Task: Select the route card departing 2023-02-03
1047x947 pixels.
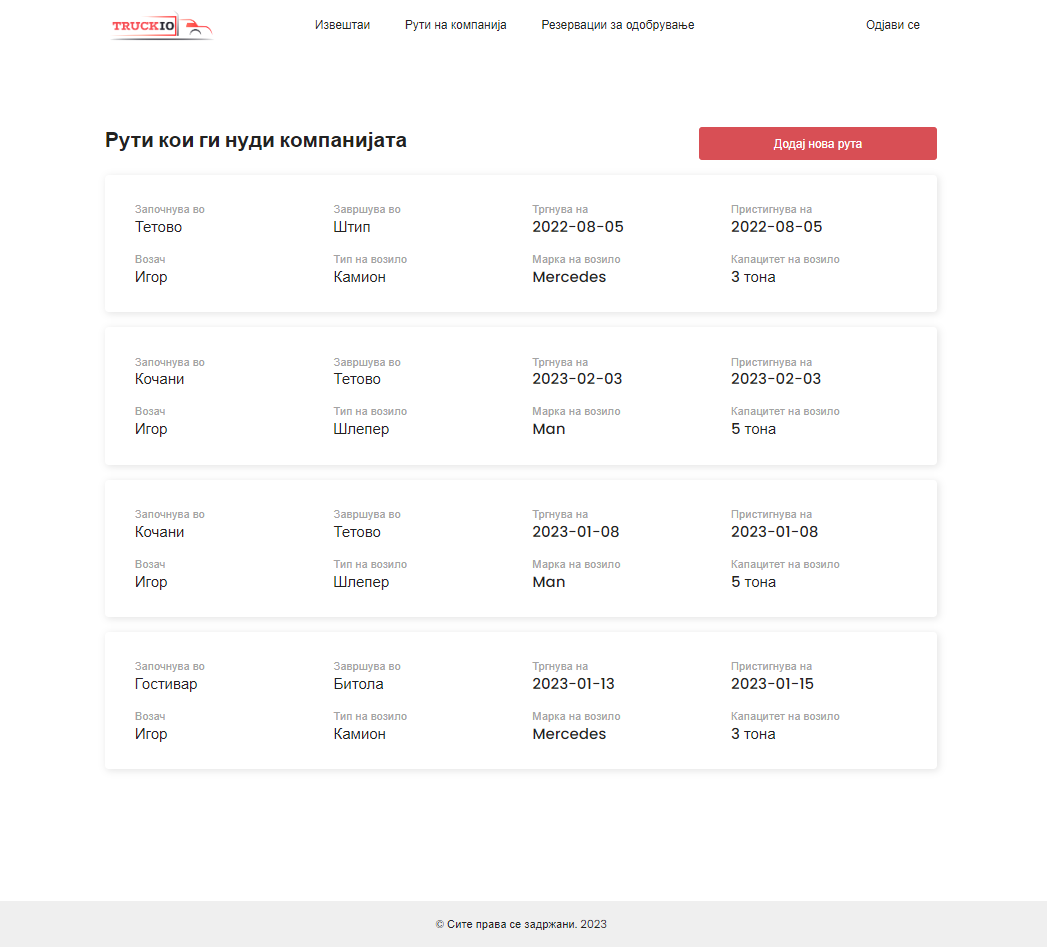Action: (520, 396)
